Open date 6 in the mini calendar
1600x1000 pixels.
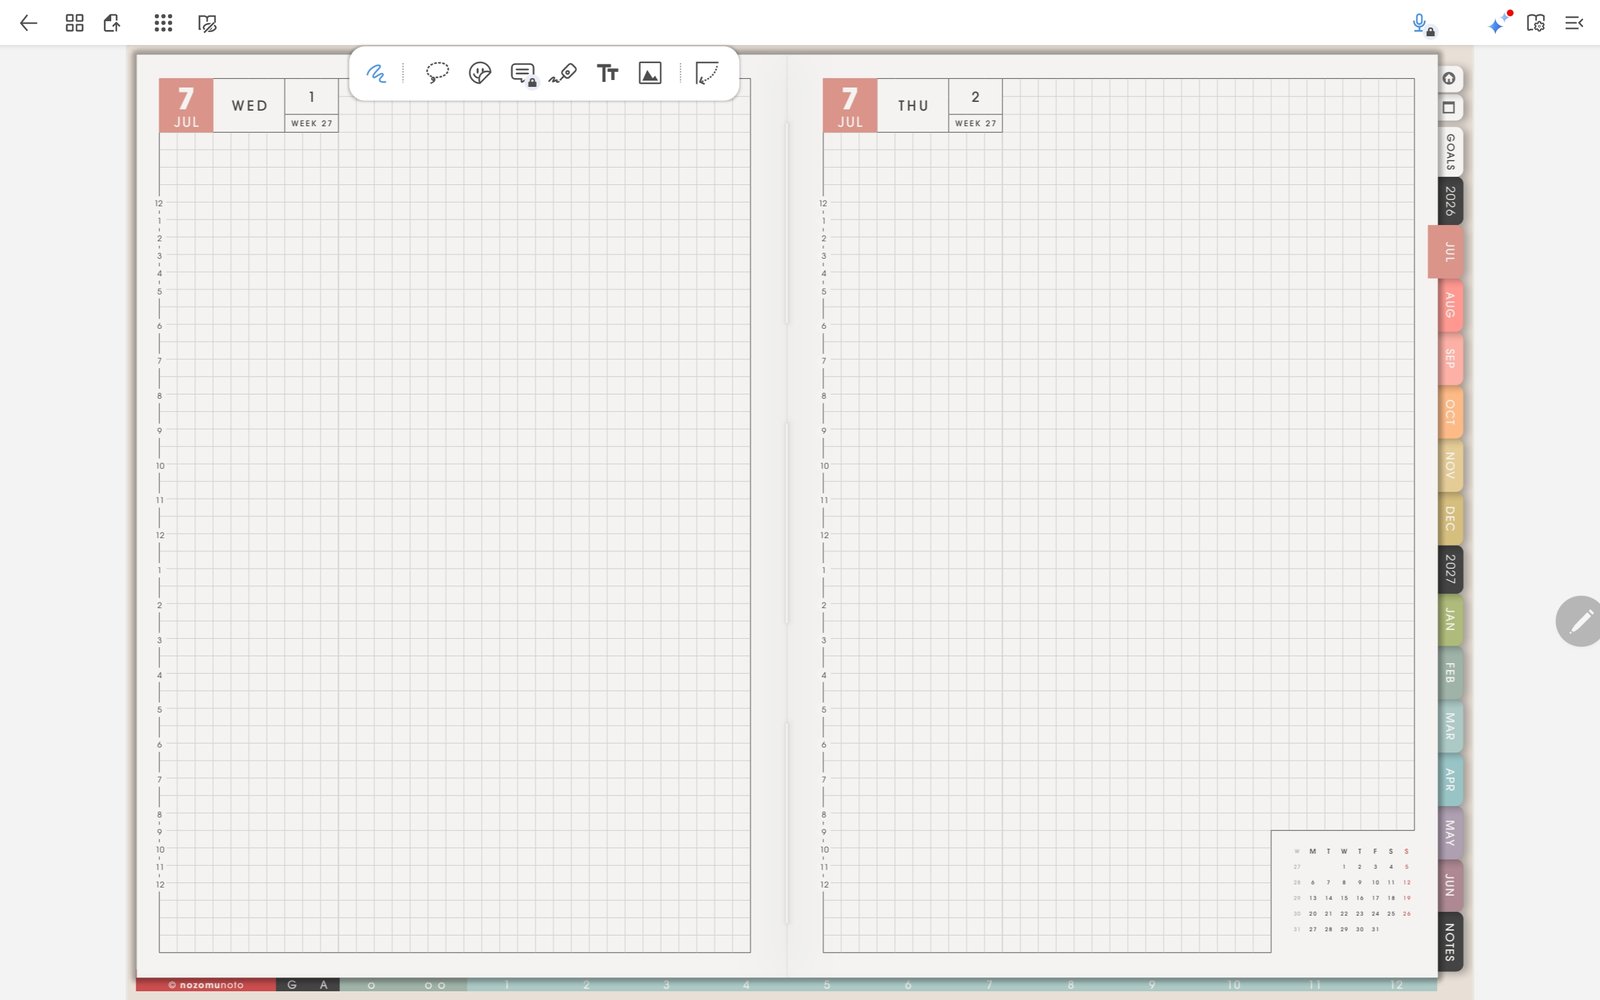(x=1313, y=882)
